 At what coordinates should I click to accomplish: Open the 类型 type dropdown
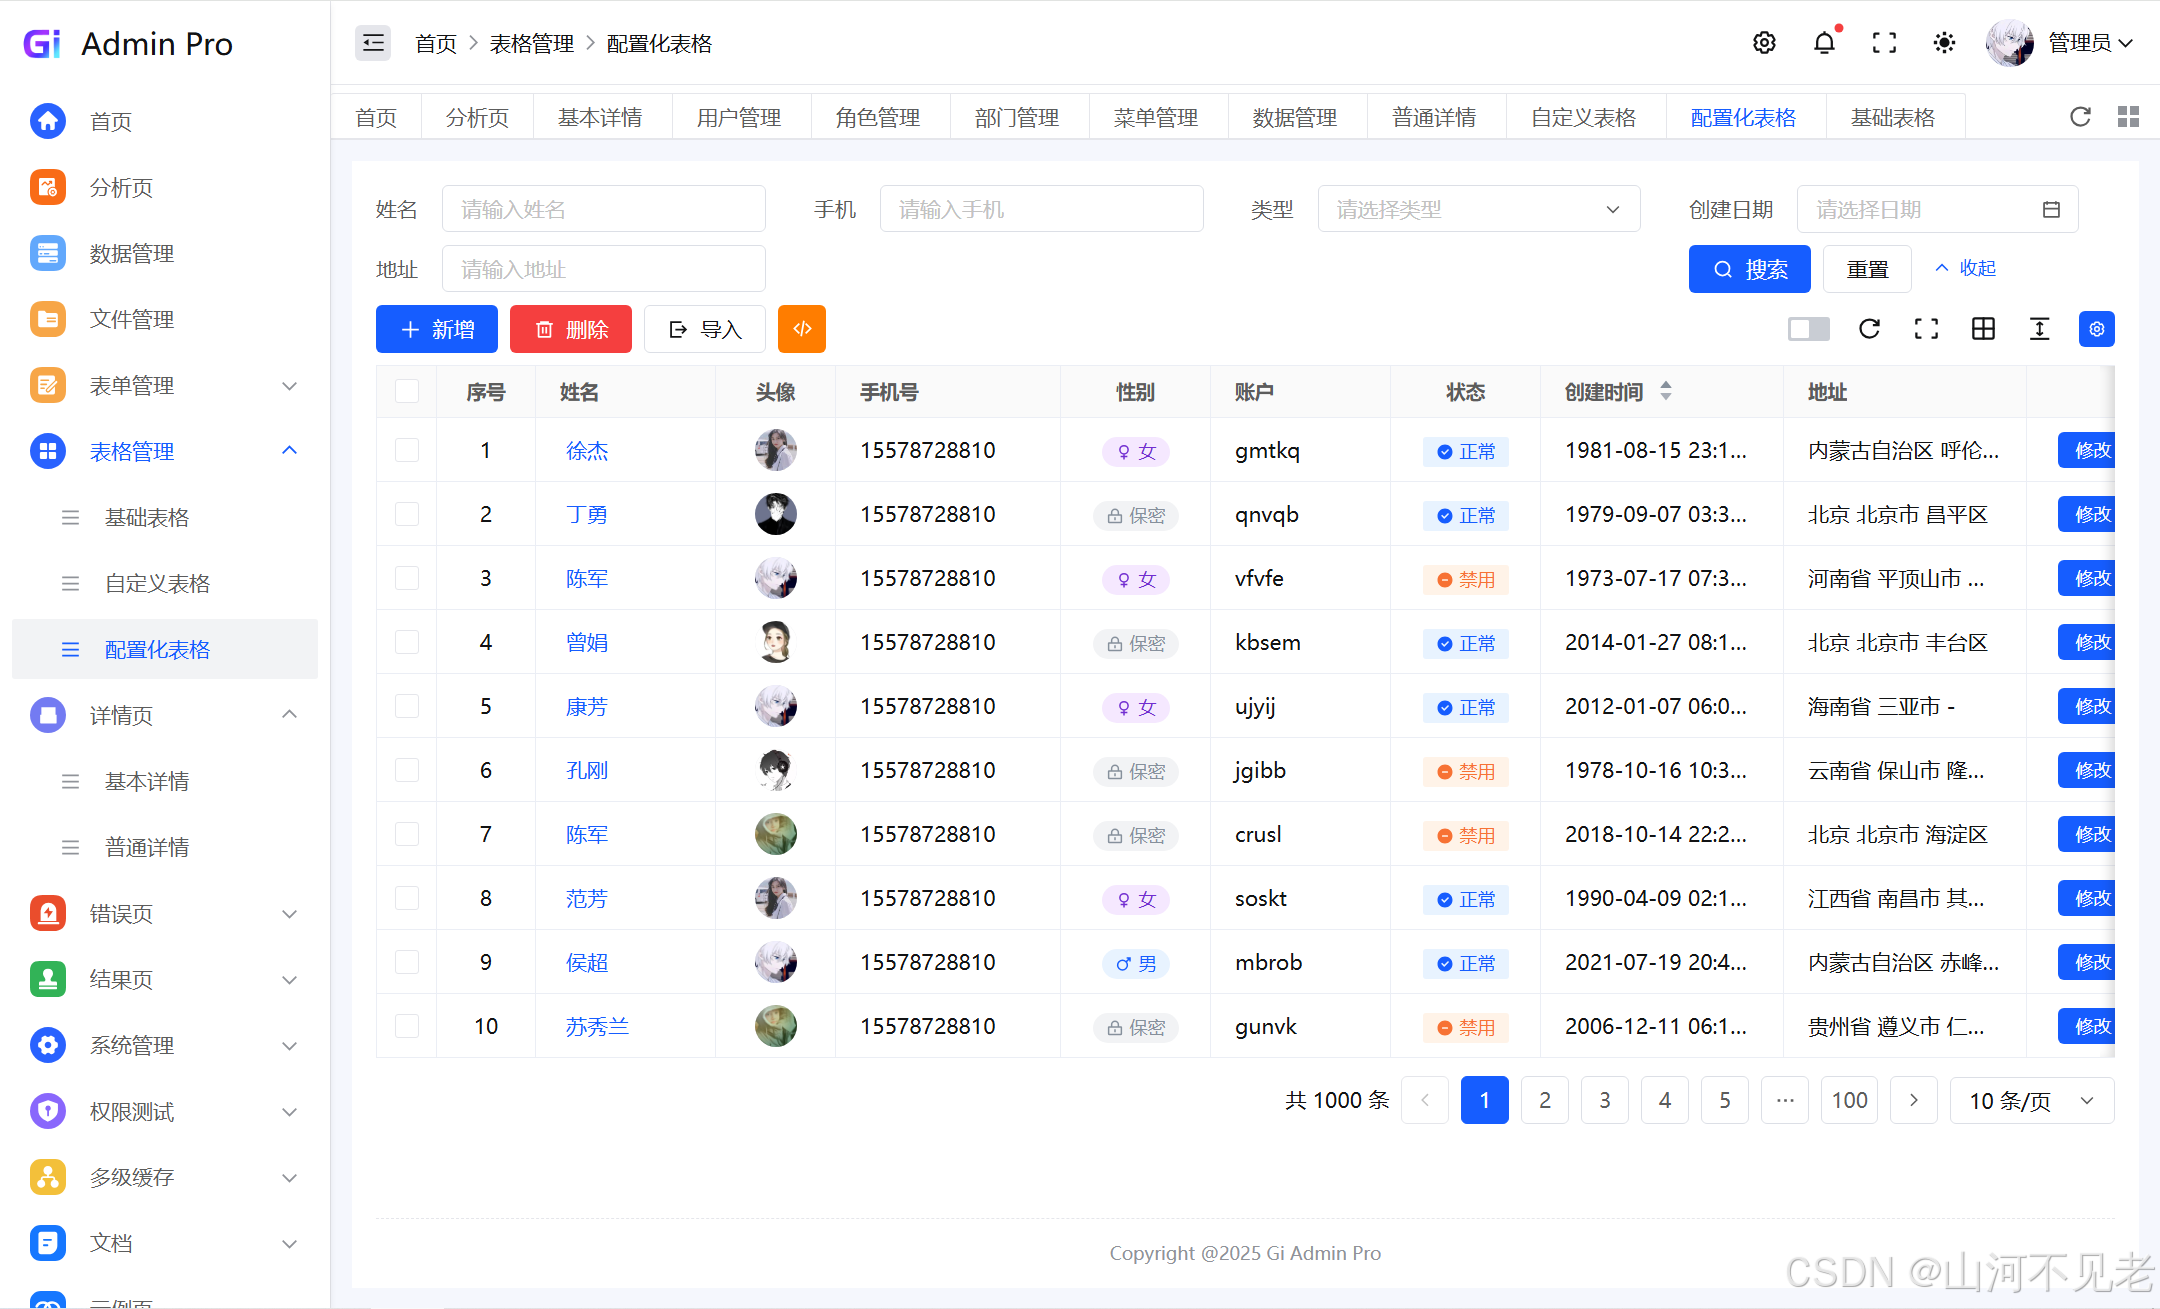coord(1478,209)
